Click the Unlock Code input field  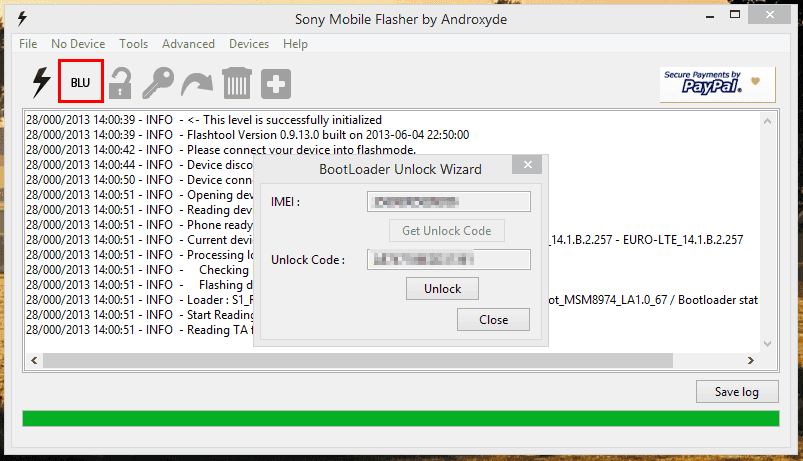(x=449, y=260)
